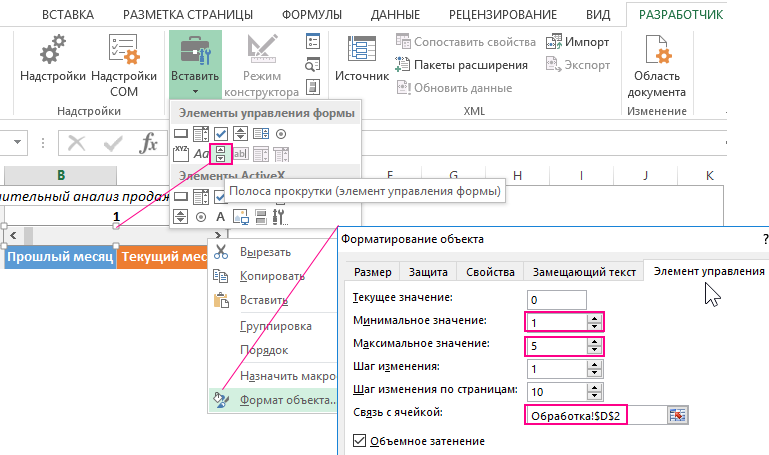Screen dimensions: 769x455
Task: Increase Максимальное значение with up arrow
Action: [x=594, y=342]
